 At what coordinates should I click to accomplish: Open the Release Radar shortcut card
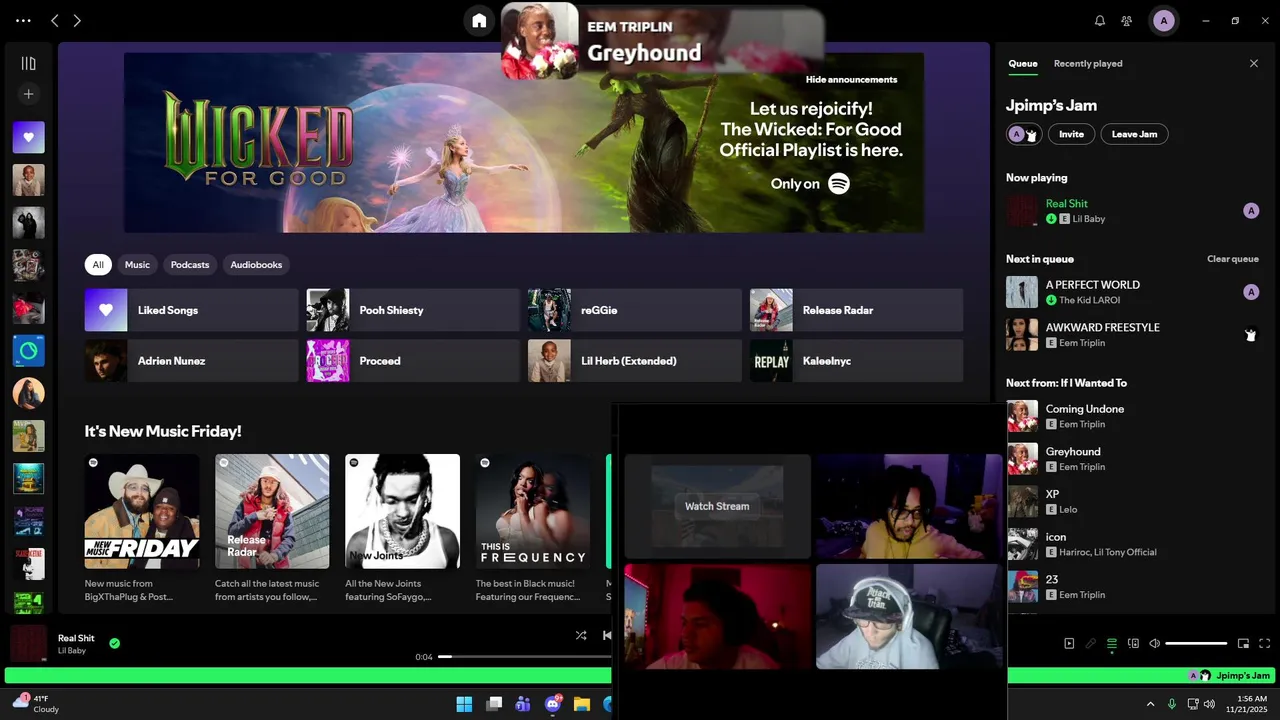pyautogui.click(x=857, y=310)
